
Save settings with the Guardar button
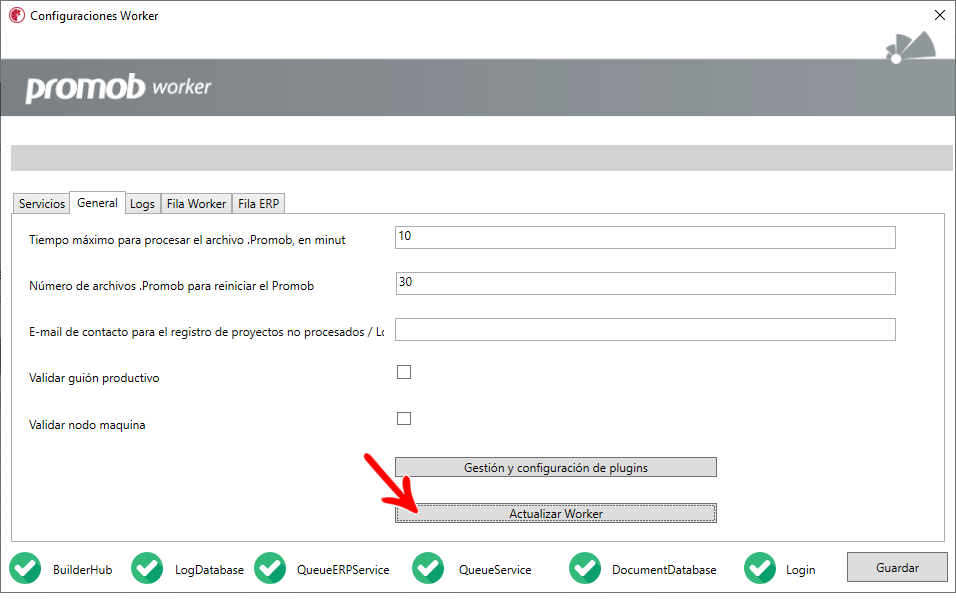click(x=897, y=567)
